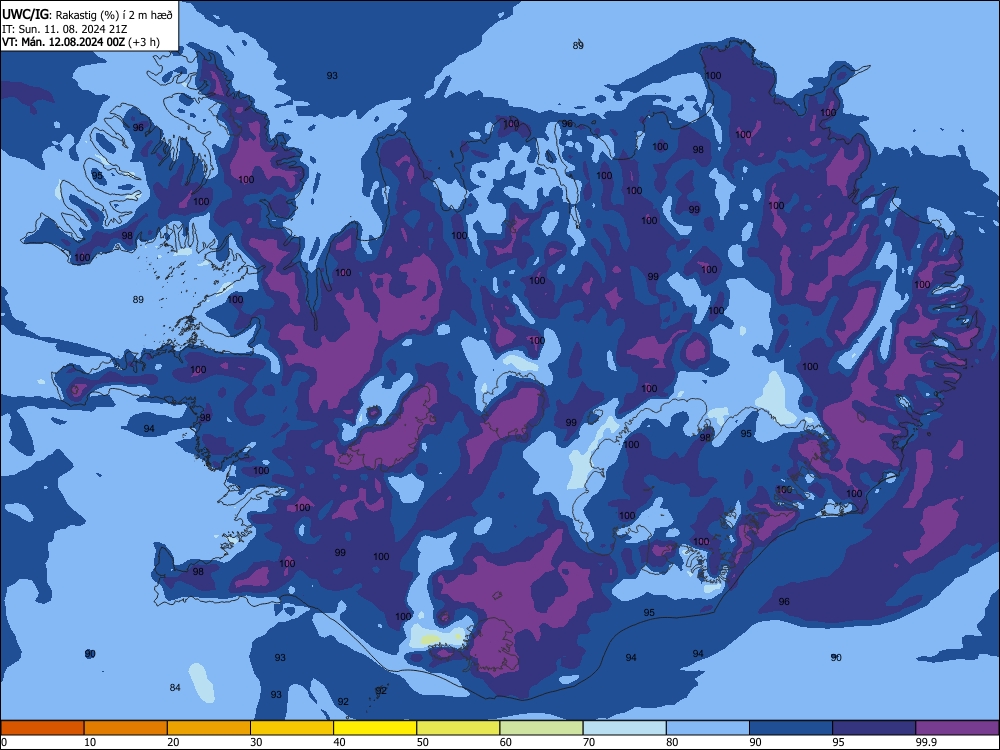Select the purple above-99.9 legend swatch
This screenshot has height=750, width=1000.
tap(957, 728)
